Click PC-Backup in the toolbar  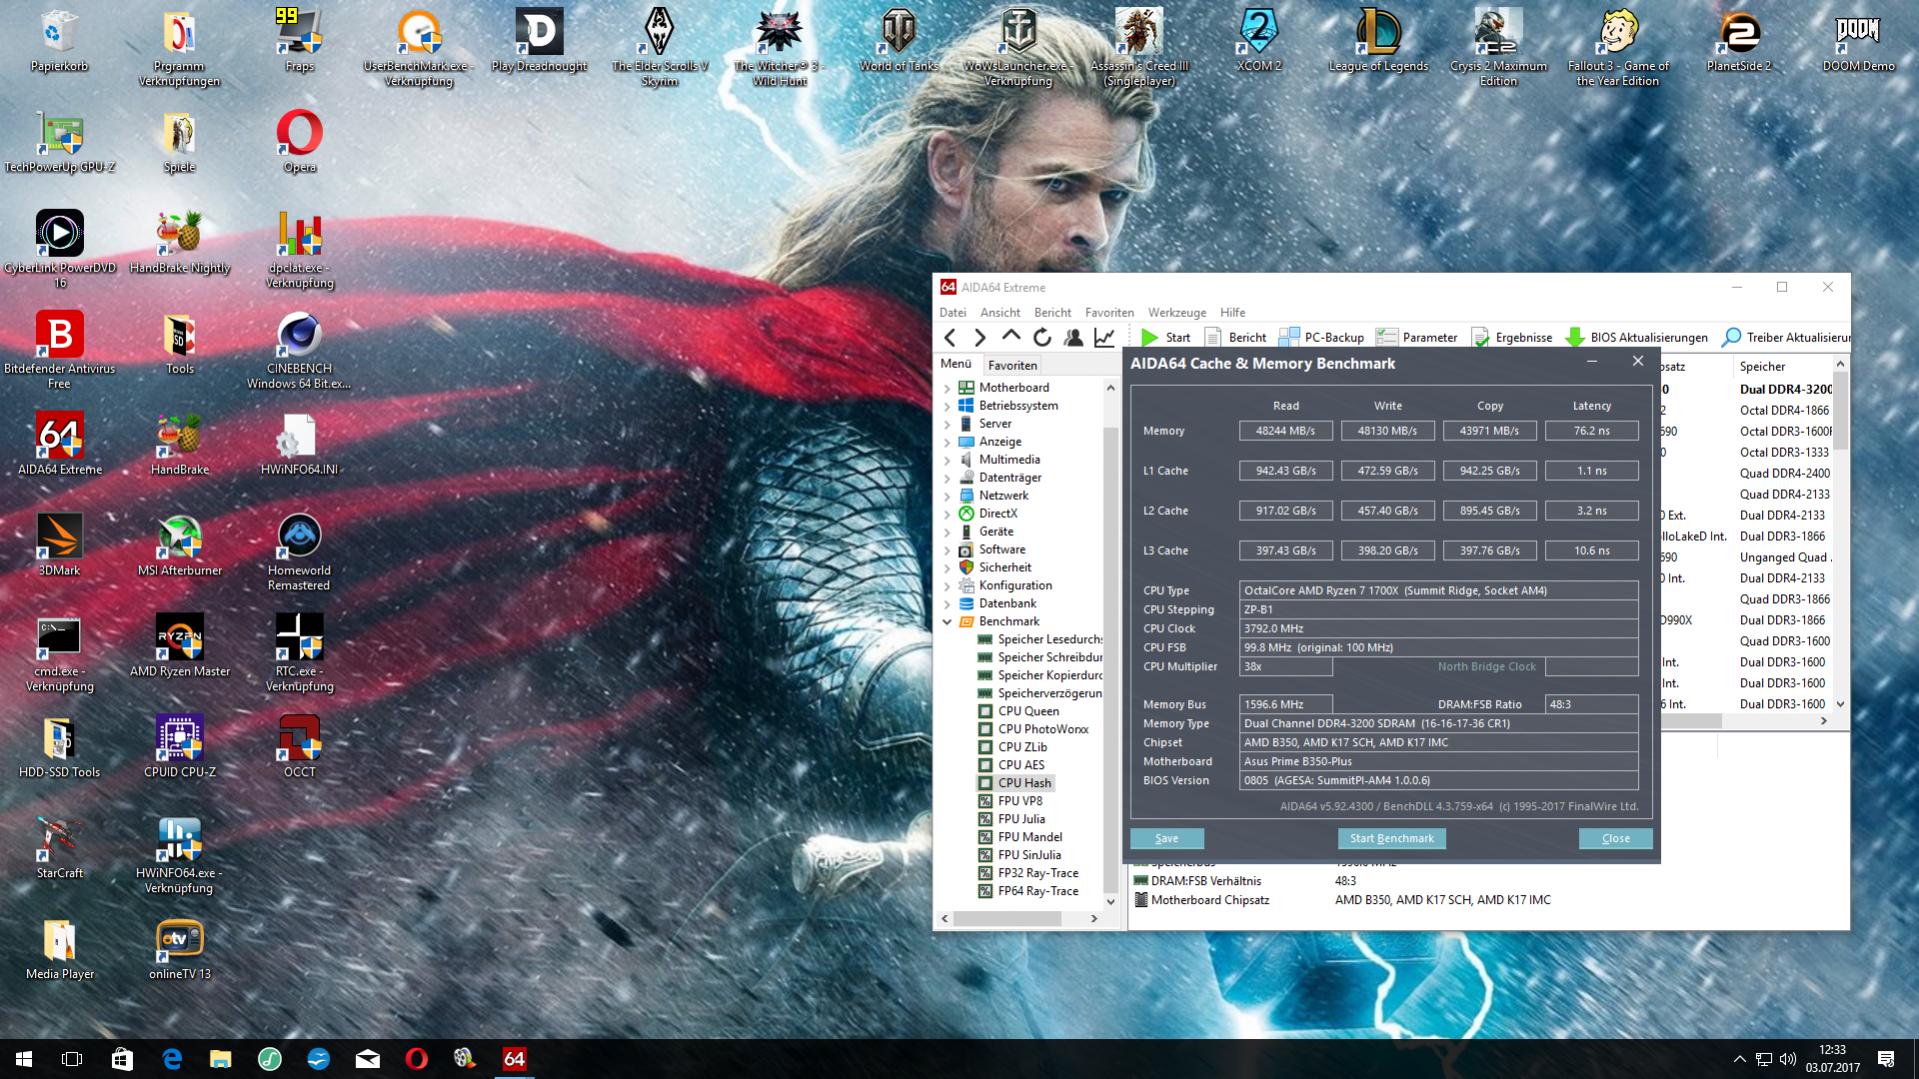tap(1322, 338)
